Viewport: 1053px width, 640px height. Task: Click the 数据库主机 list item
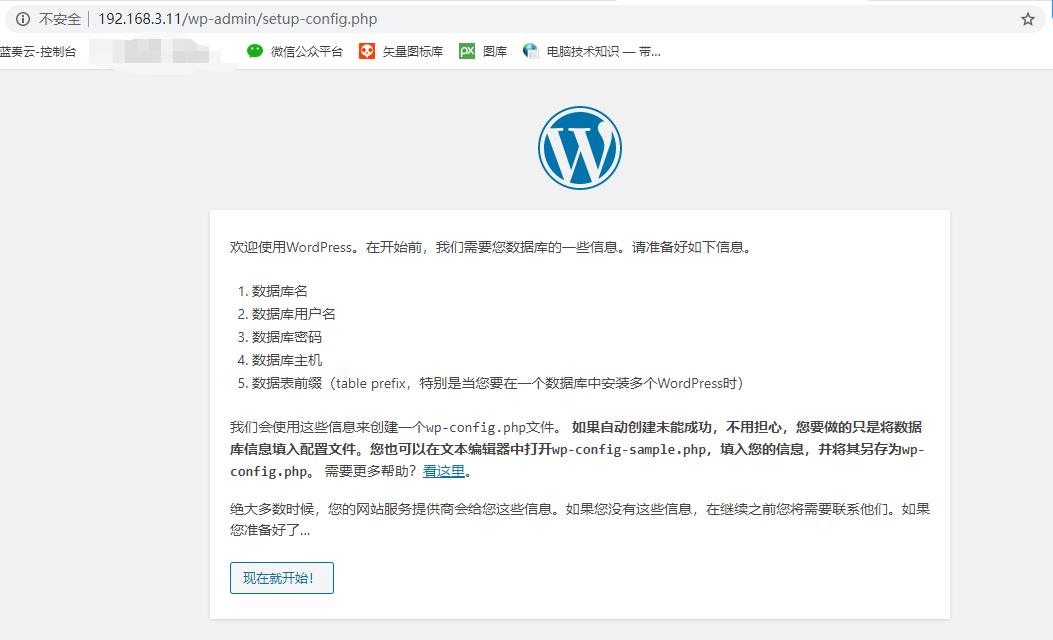286,360
